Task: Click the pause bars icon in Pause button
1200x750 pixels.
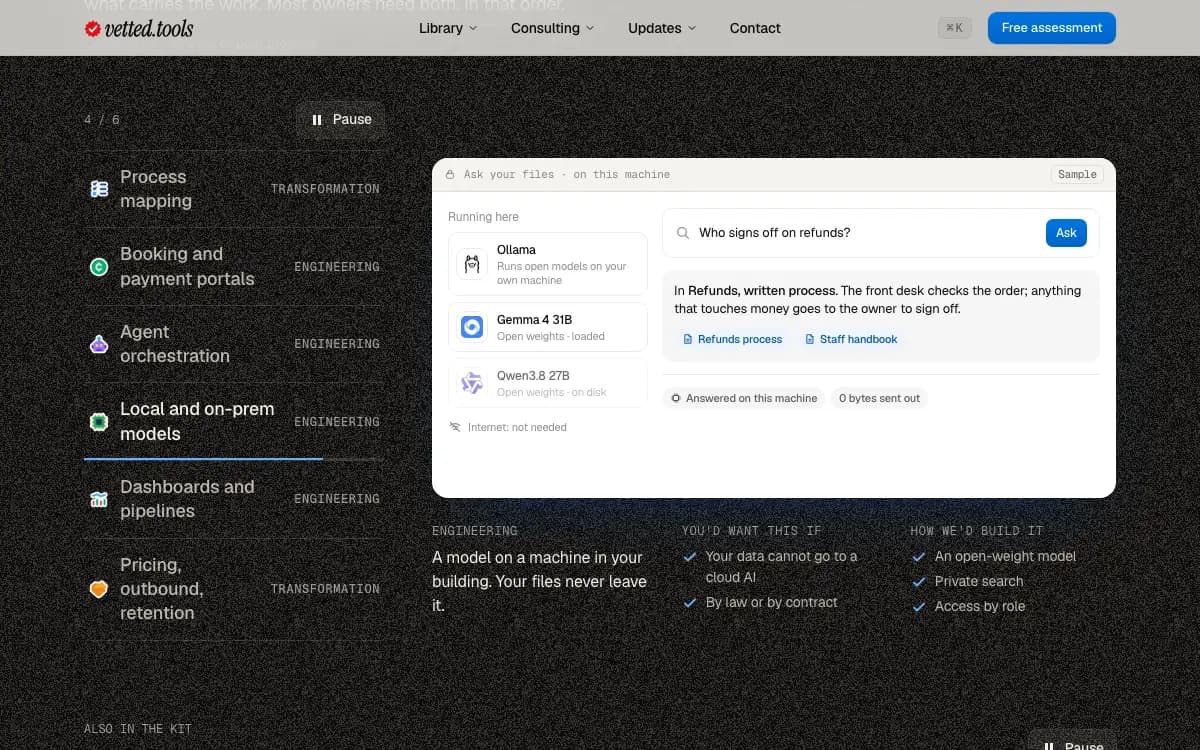Action: [x=317, y=119]
